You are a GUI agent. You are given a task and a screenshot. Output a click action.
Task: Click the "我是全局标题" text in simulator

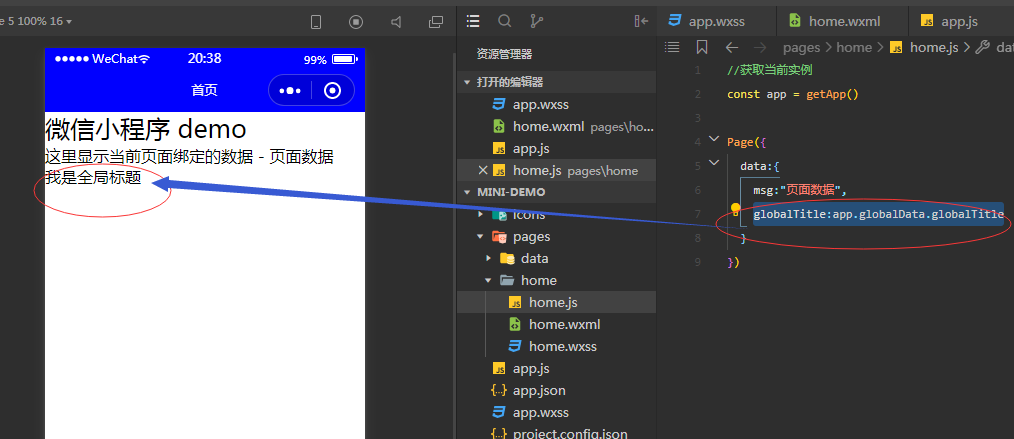[93, 177]
